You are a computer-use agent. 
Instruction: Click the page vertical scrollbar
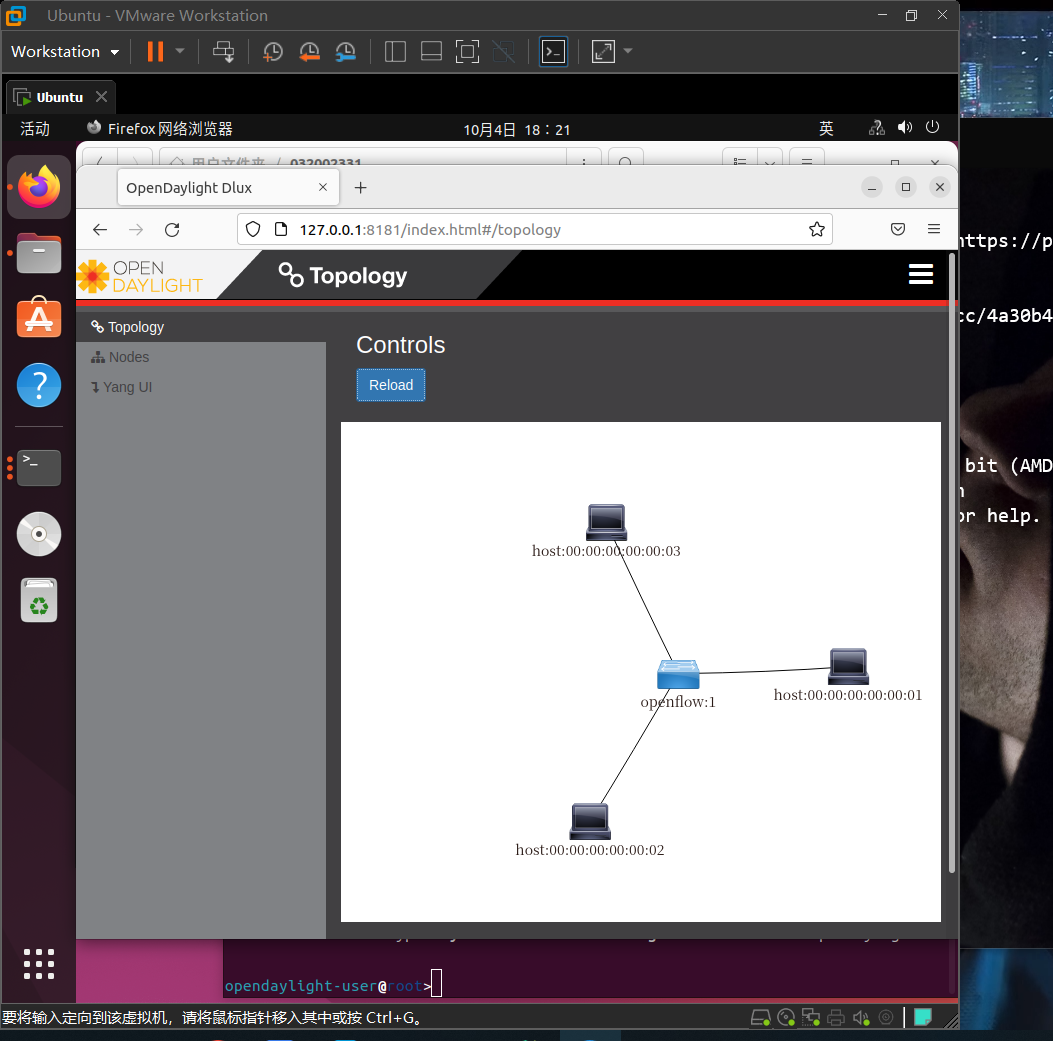[952, 563]
